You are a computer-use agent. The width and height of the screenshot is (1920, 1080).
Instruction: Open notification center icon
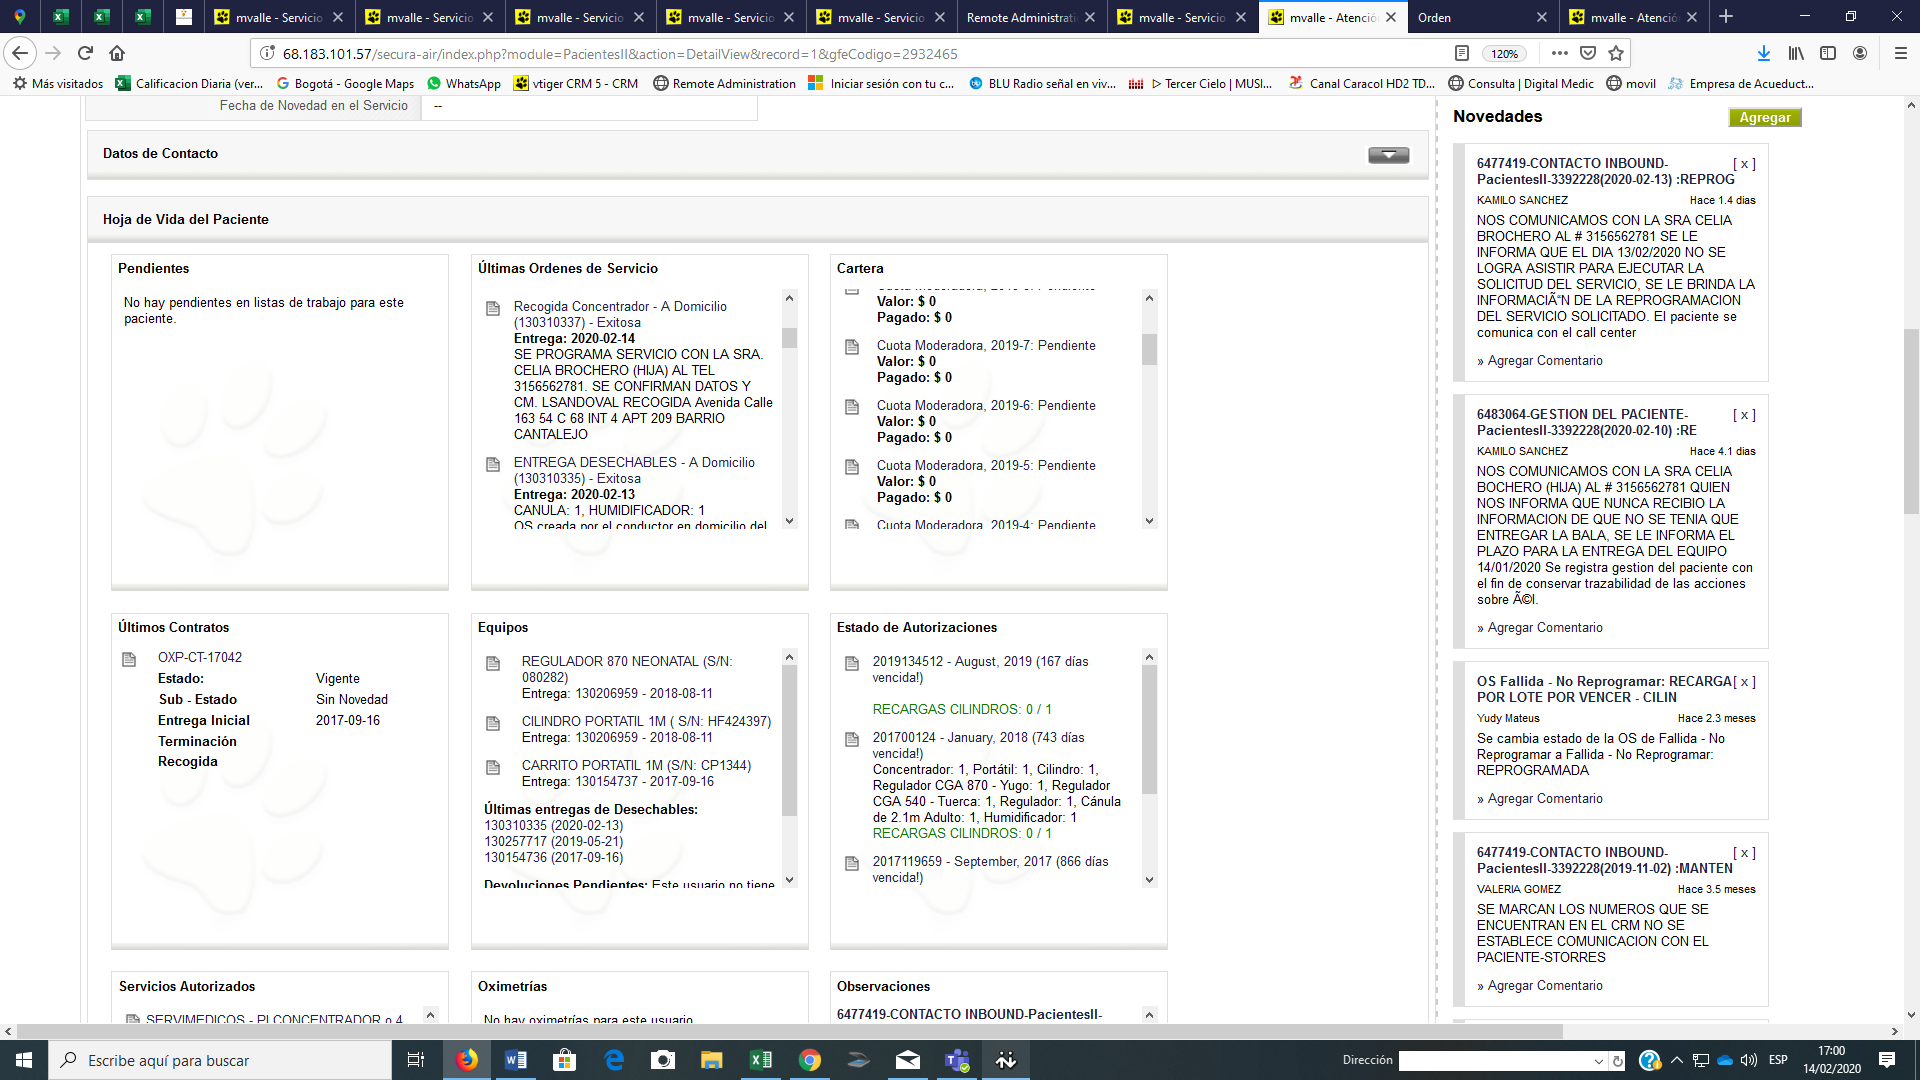pyautogui.click(x=1887, y=1060)
